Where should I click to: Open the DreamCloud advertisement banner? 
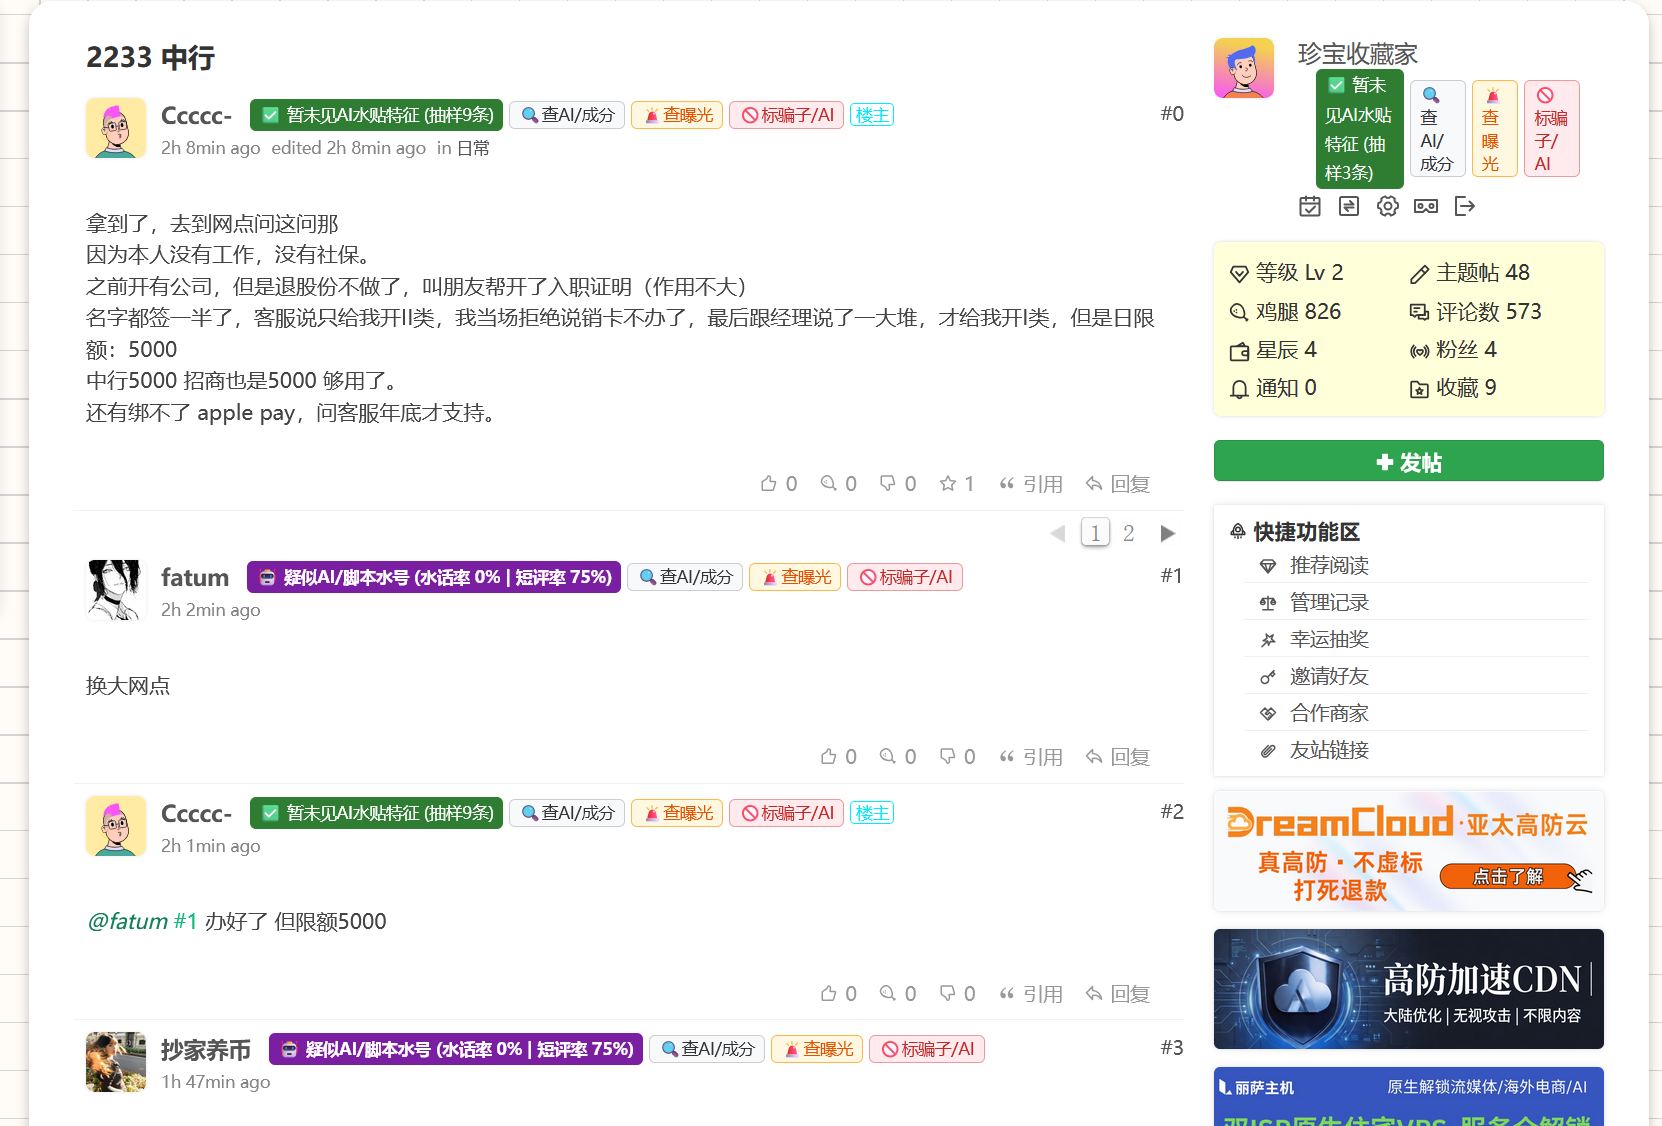(1409, 851)
